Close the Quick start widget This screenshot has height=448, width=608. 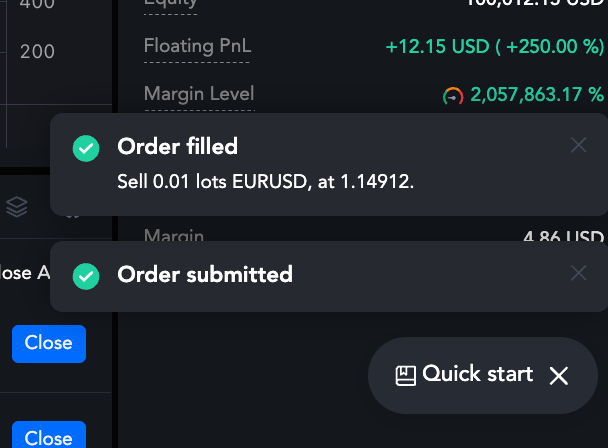(x=558, y=376)
